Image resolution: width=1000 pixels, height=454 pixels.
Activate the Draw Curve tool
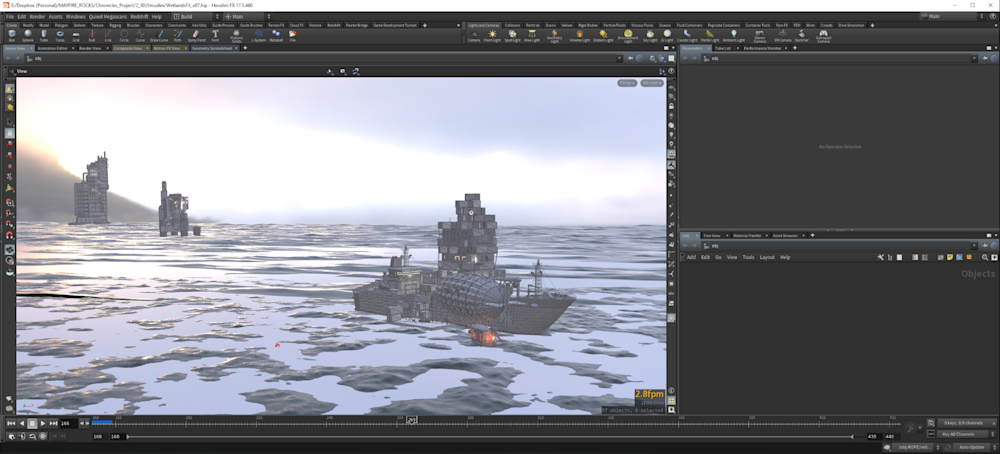tap(159, 35)
